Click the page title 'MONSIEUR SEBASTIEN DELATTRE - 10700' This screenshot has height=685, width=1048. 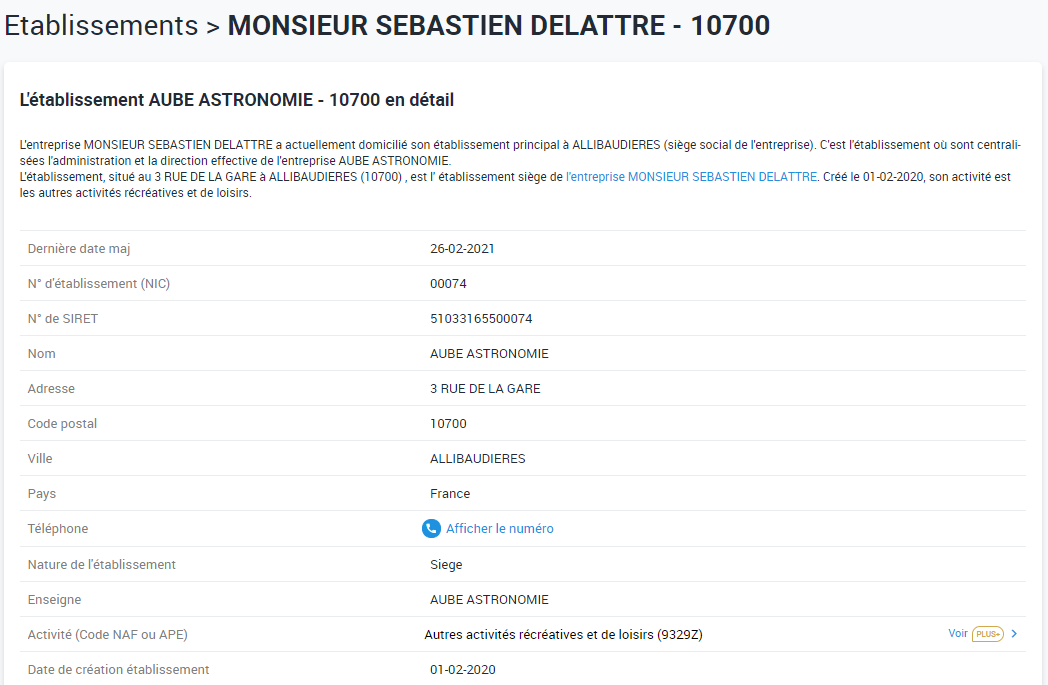point(499,26)
